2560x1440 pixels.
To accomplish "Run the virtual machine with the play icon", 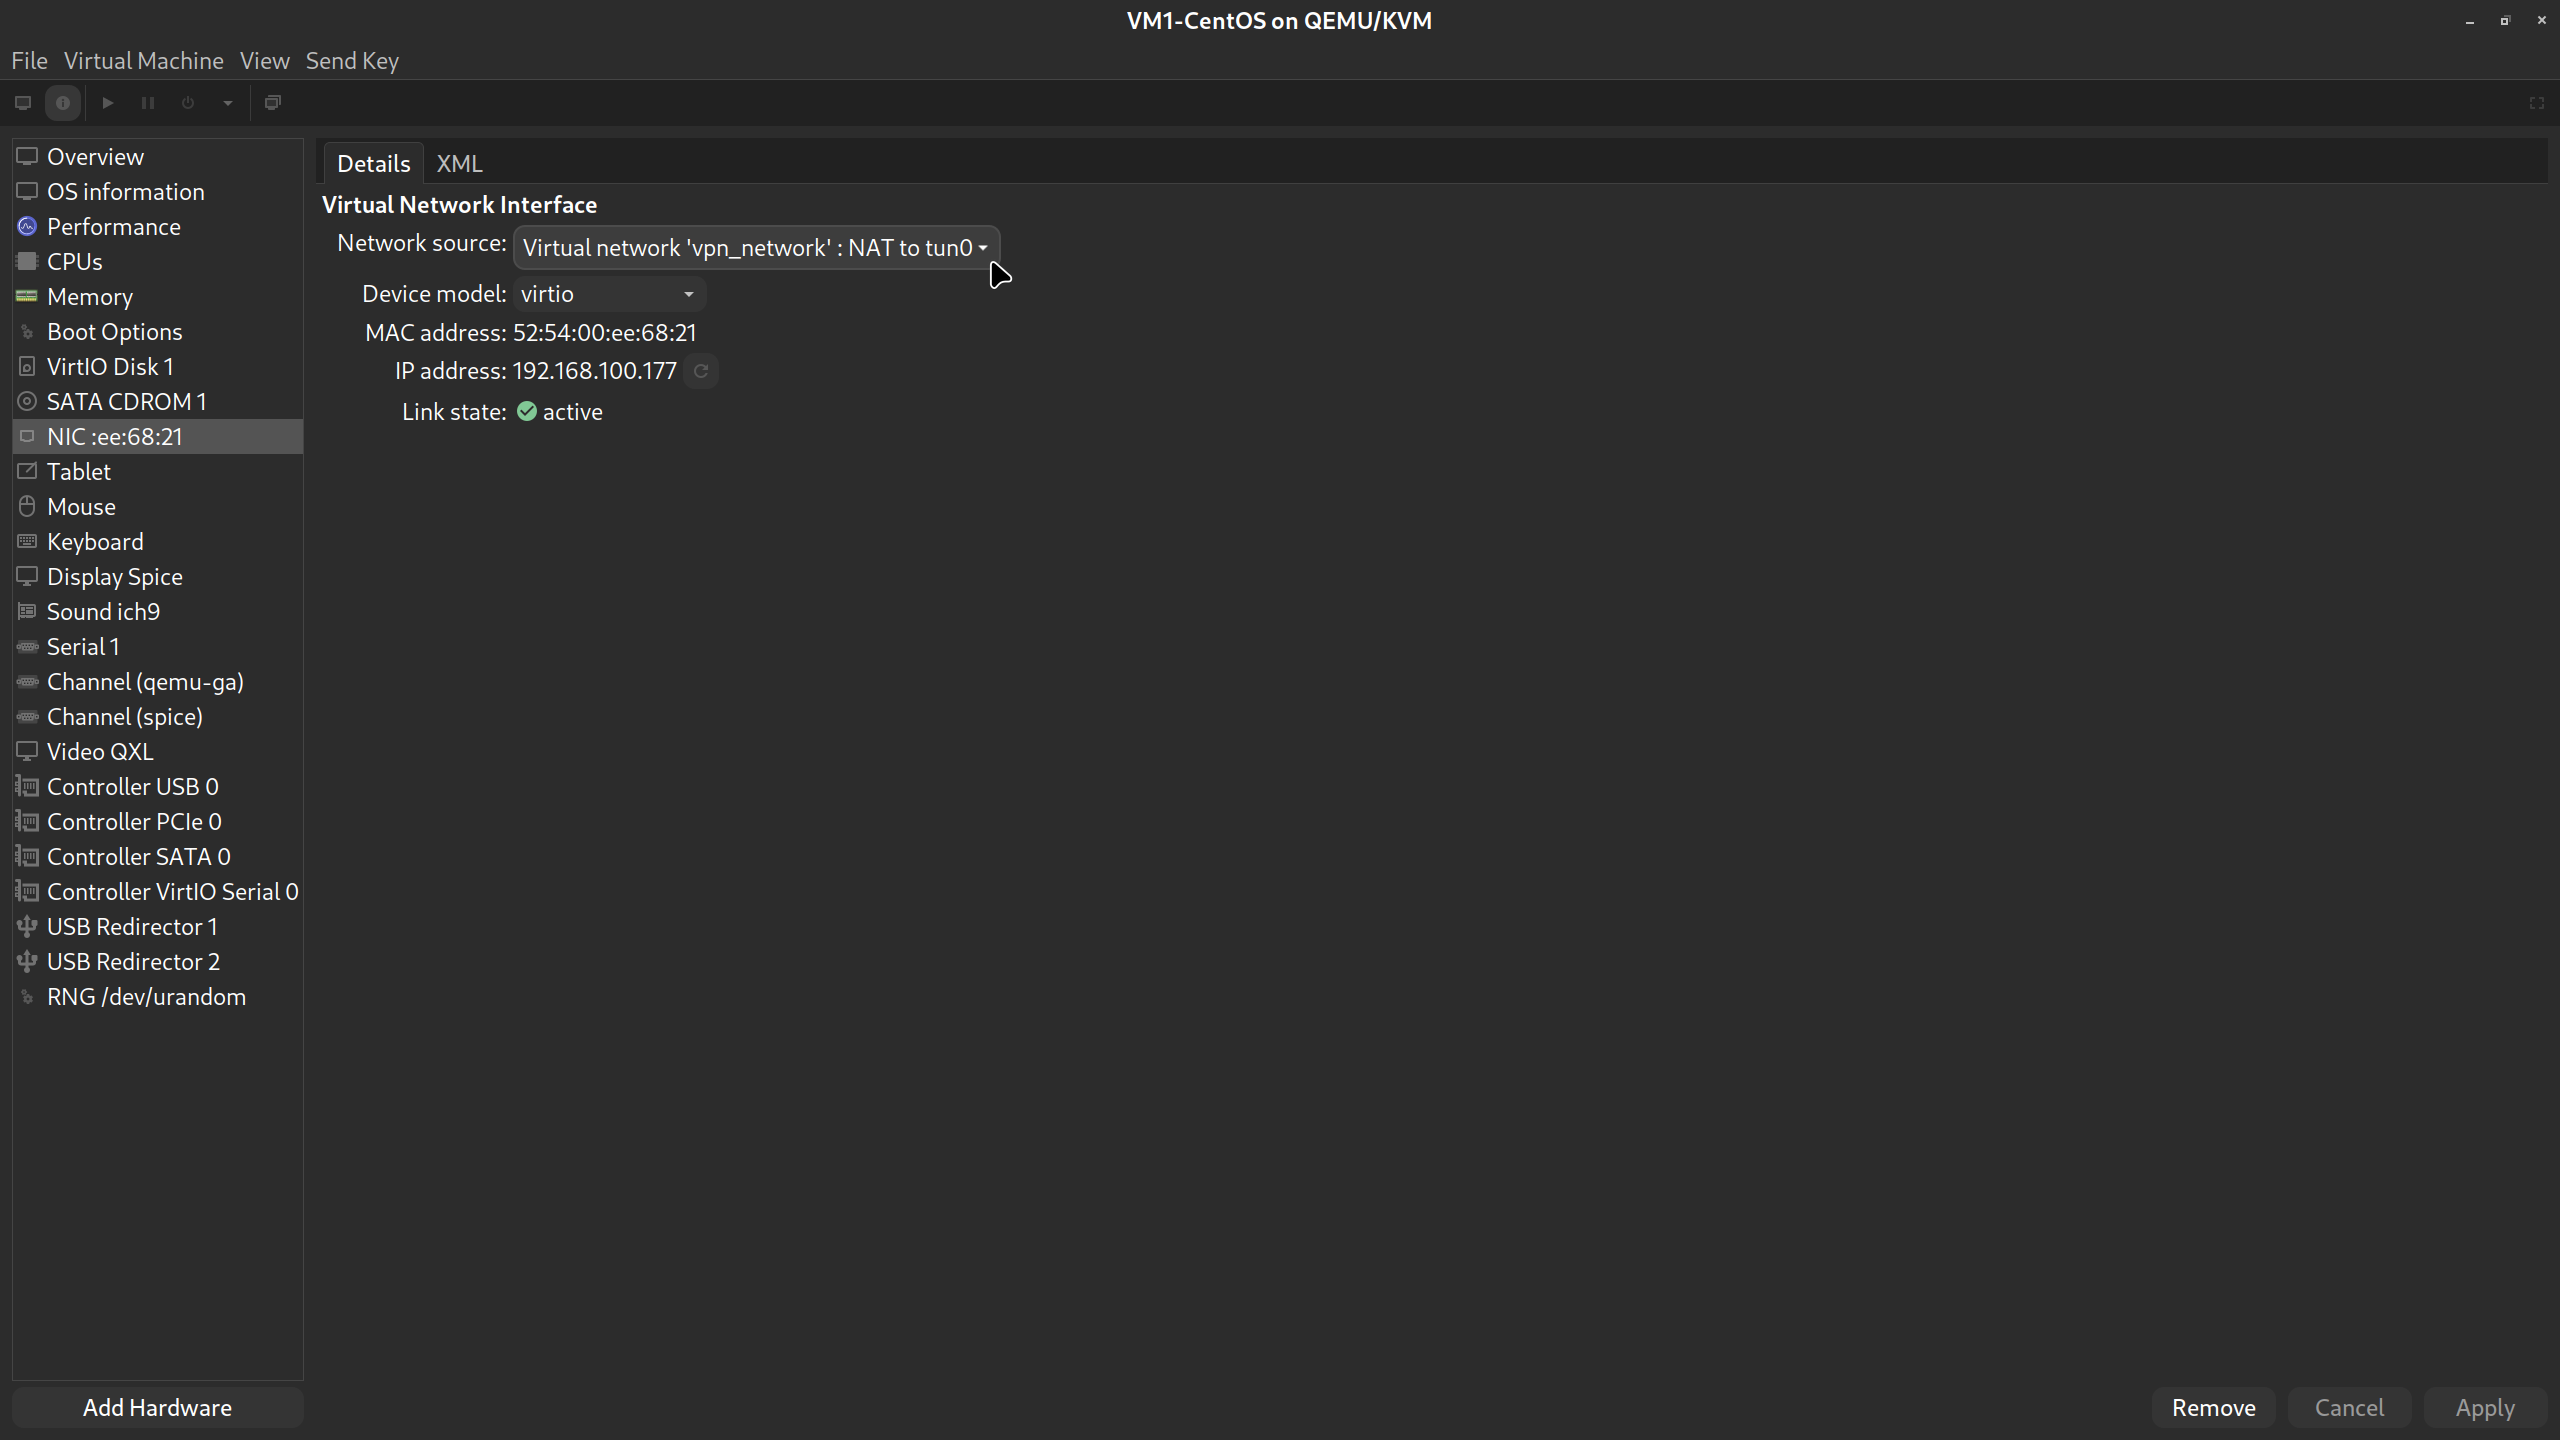I will click(x=107, y=102).
